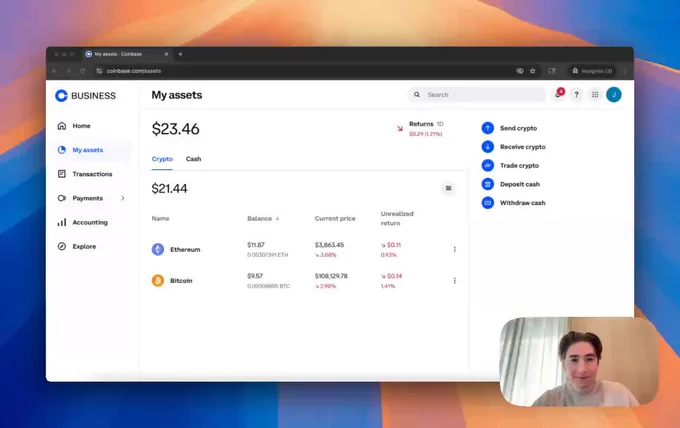Screen dimensions: 680x428
Task: Open the Ethereum row three-dot menu
Action: 454,249
